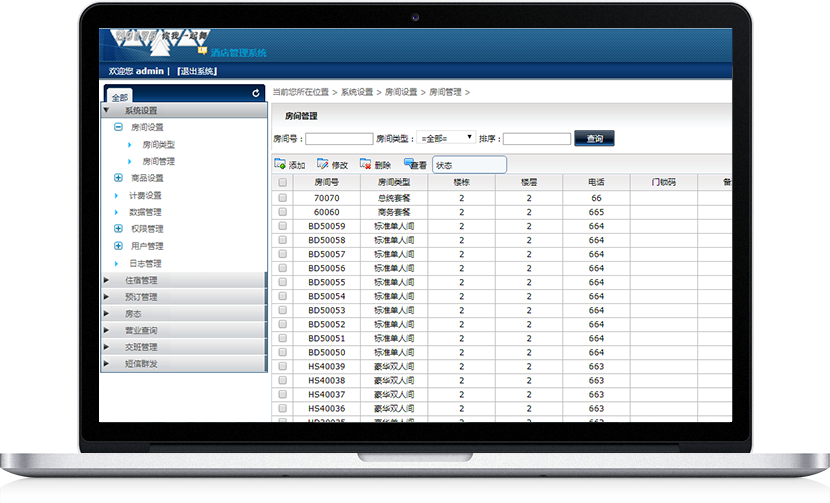The height and width of the screenshot is (503, 830).
Task: Expand 权限管理 using its plus icon
Action: [118, 229]
